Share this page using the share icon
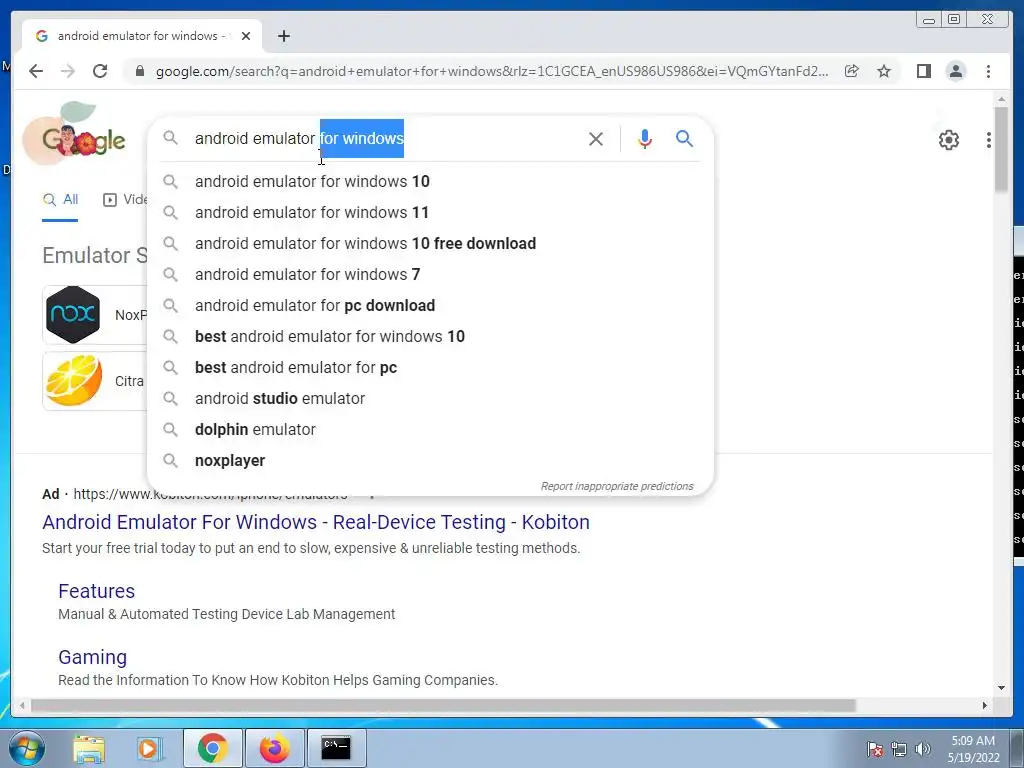 coord(852,71)
